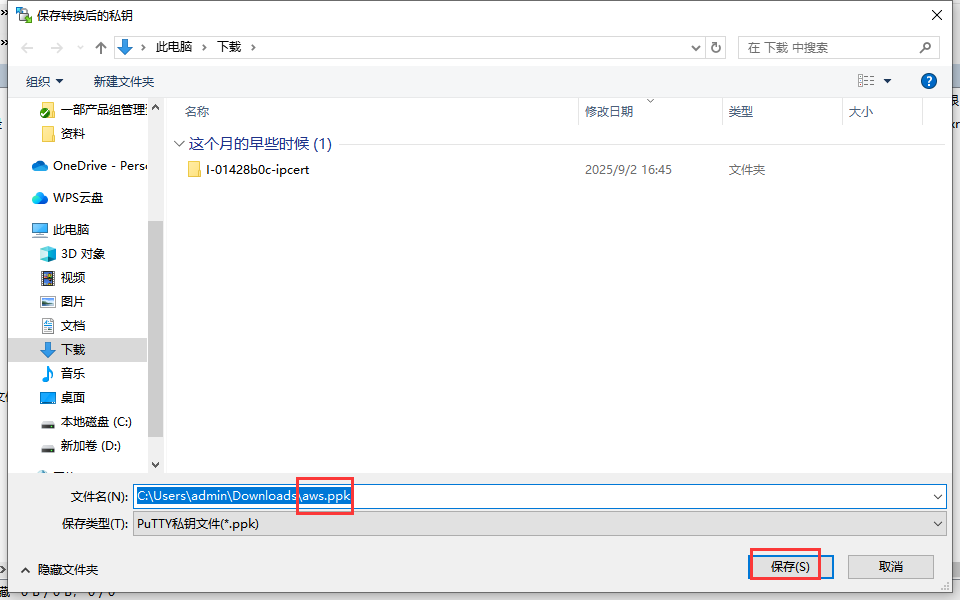The image size is (960, 600).
Task: Select WPS云盘 in the sidebar
Action: tap(77, 198)
